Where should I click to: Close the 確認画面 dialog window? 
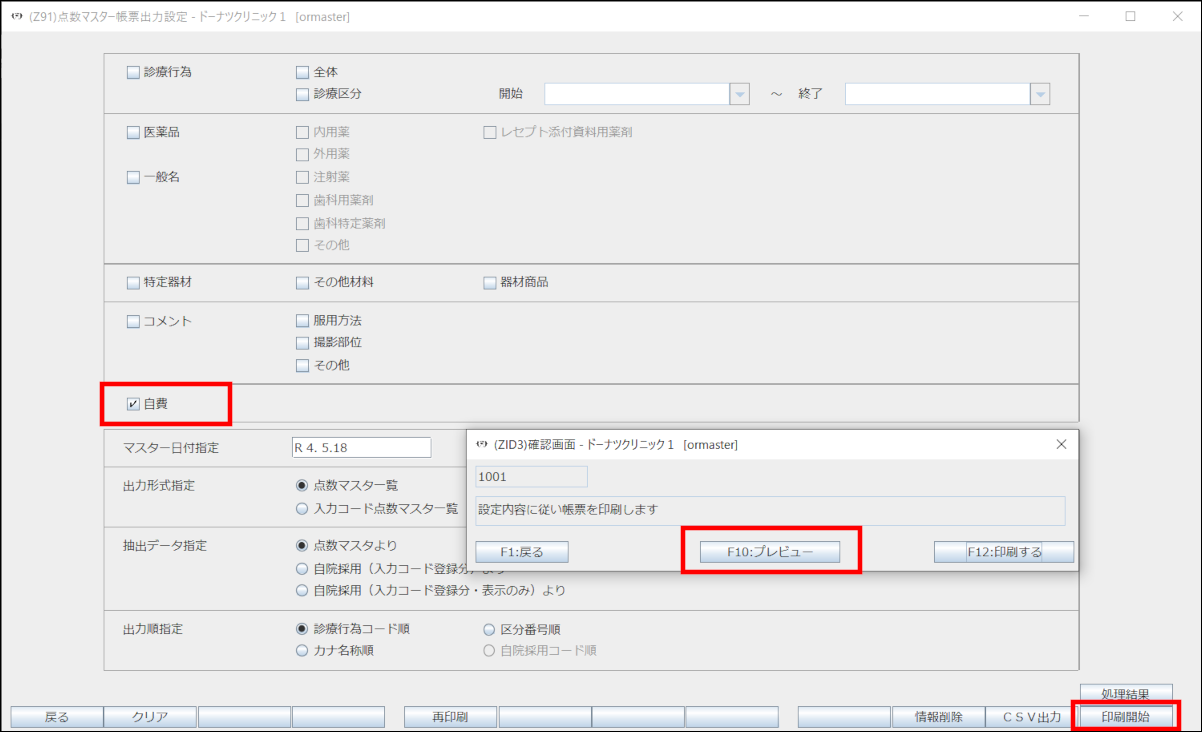coord(1062,444)
